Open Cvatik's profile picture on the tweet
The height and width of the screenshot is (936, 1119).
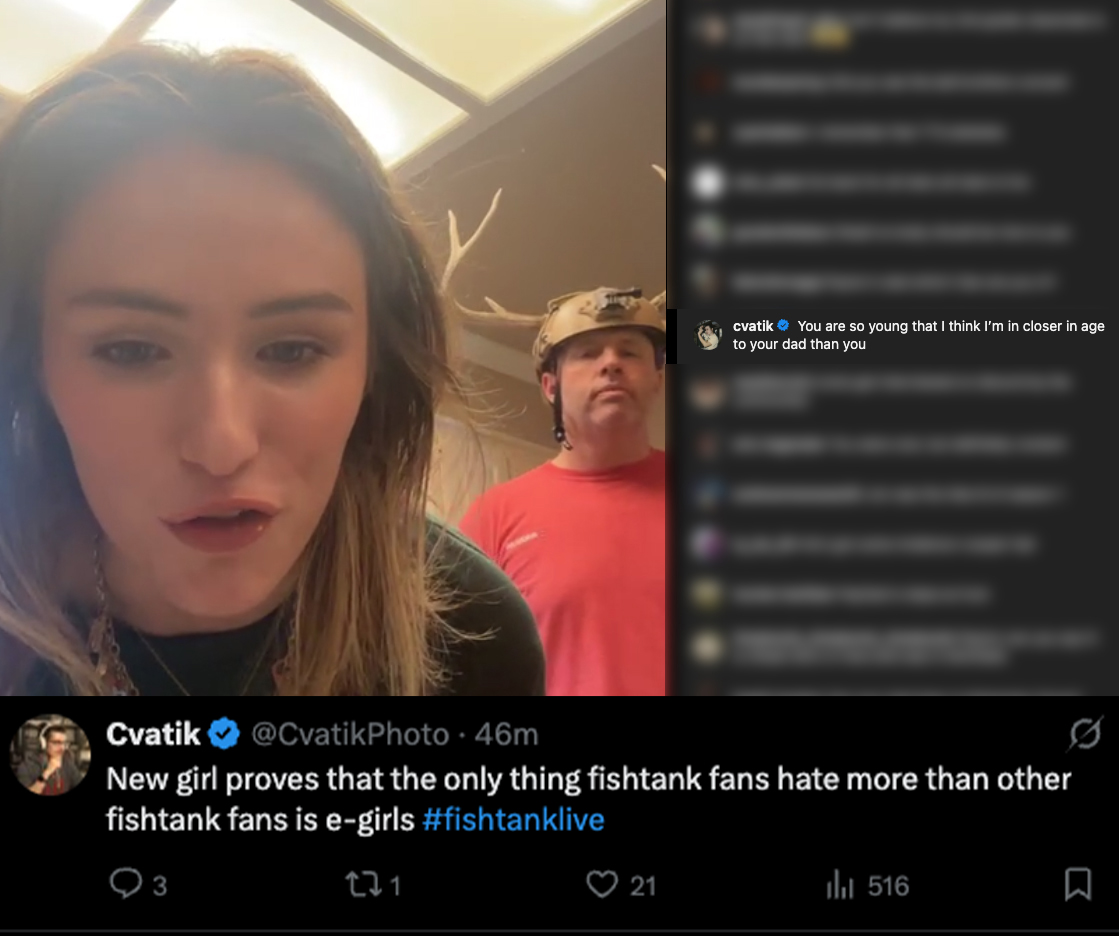point(50,754)
